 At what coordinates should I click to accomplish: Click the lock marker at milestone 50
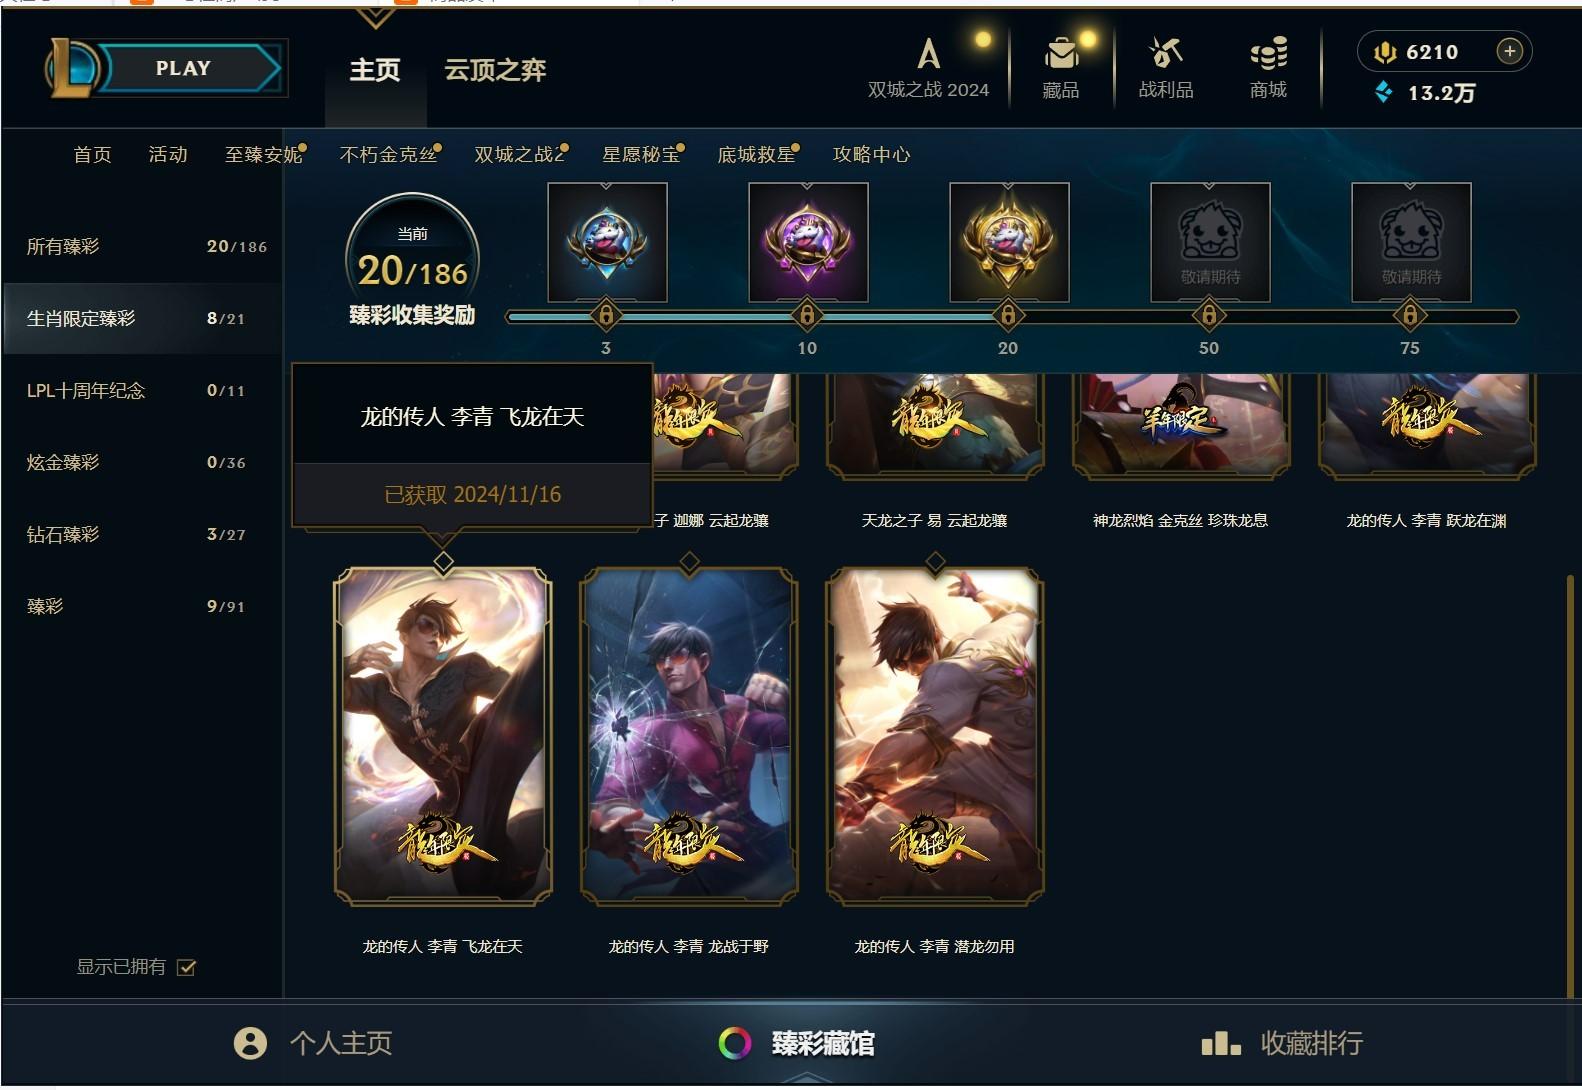click(1209, 316)
